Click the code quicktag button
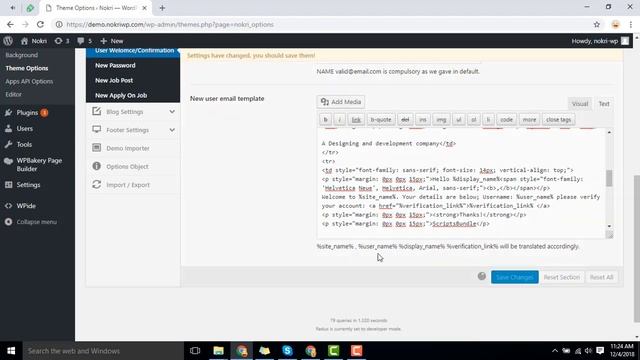 tap(507, 120)
